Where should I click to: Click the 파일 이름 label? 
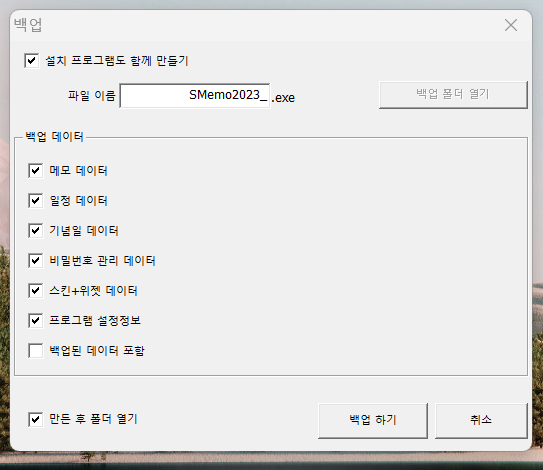pyautogui.click(x=91, y=95)
